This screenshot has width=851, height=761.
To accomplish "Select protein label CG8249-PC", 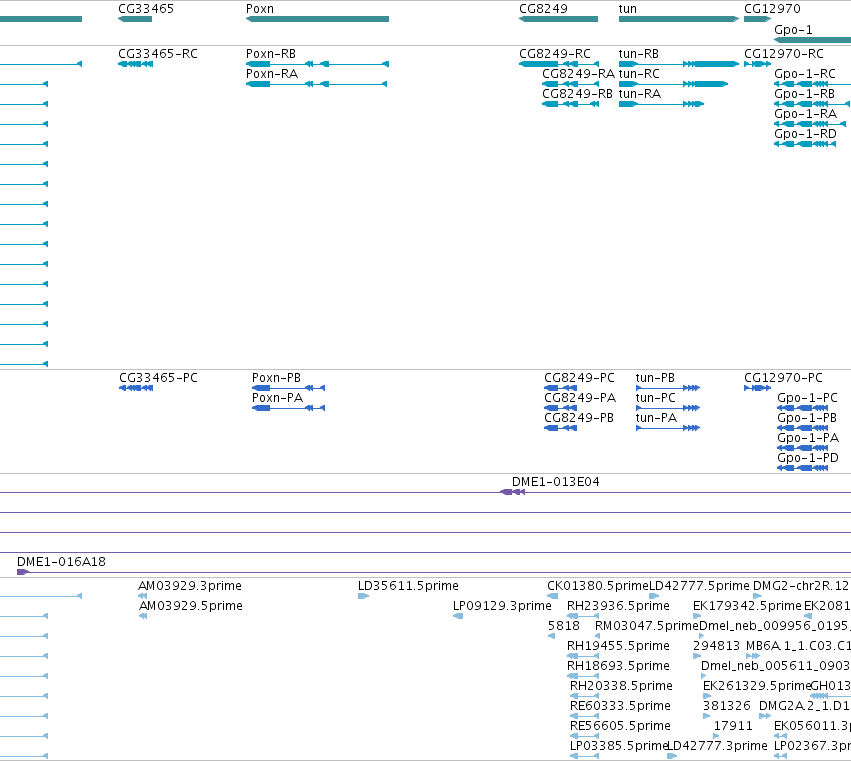I will tap(580, 378).
